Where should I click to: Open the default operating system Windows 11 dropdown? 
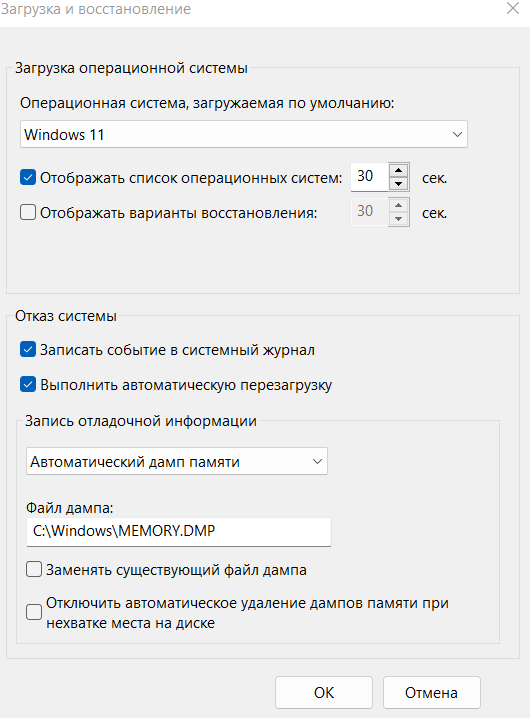pyautogui.click(x=244, y=134)
